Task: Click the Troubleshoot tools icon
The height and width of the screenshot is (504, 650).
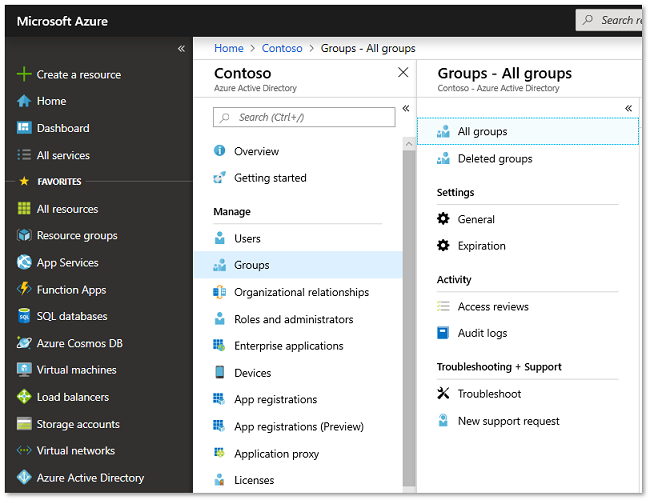Action: click(444, 394)
